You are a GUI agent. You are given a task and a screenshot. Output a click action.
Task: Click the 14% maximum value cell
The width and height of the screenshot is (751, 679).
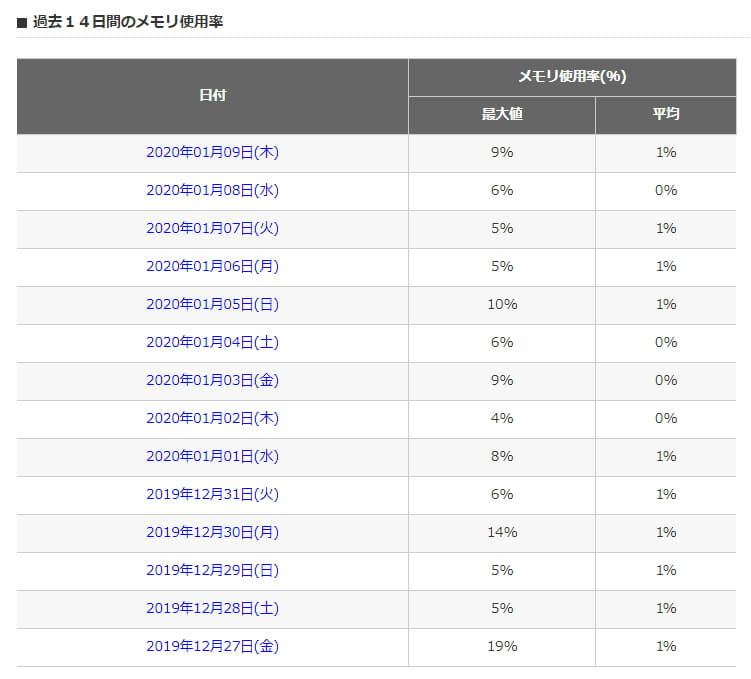[x=502, y=532]
